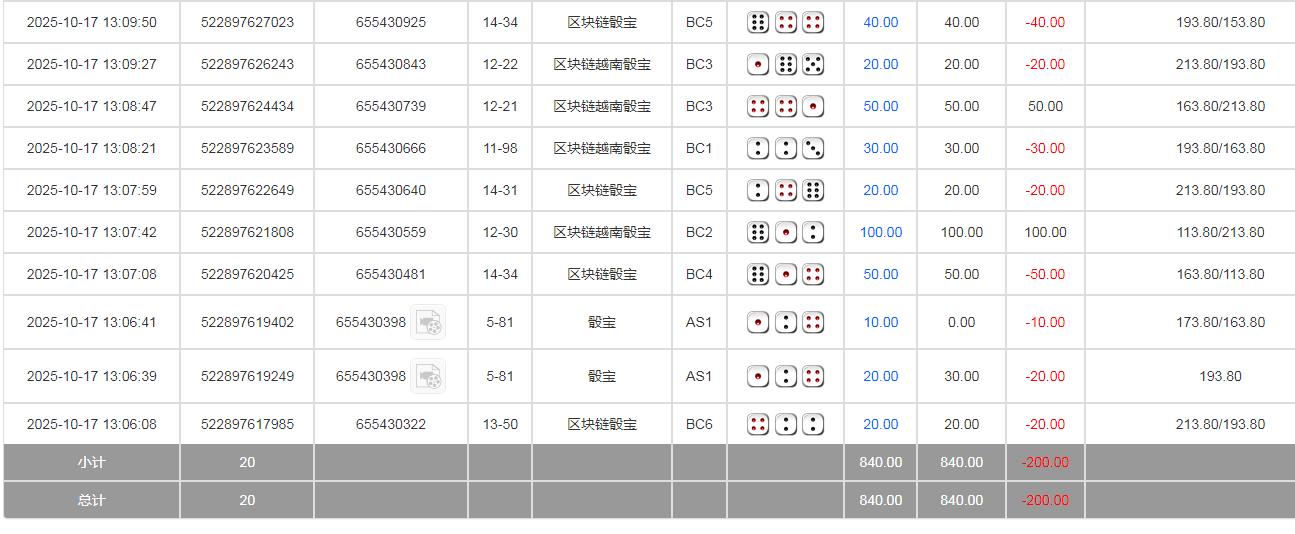Click the blue 100.00 bet amount

(x=880, y=232)
